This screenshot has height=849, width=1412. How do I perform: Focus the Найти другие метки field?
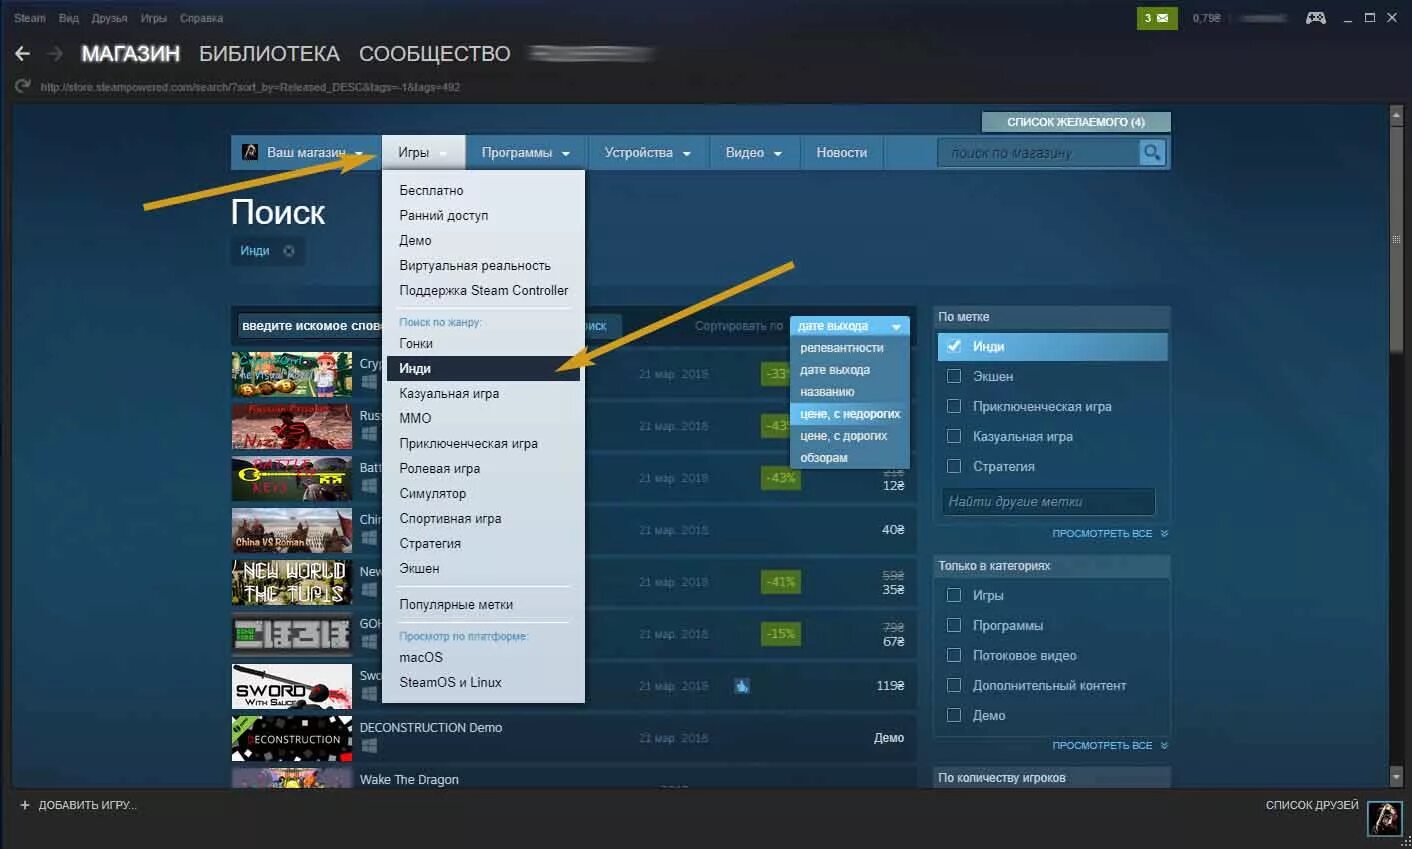click(1048, 501)
